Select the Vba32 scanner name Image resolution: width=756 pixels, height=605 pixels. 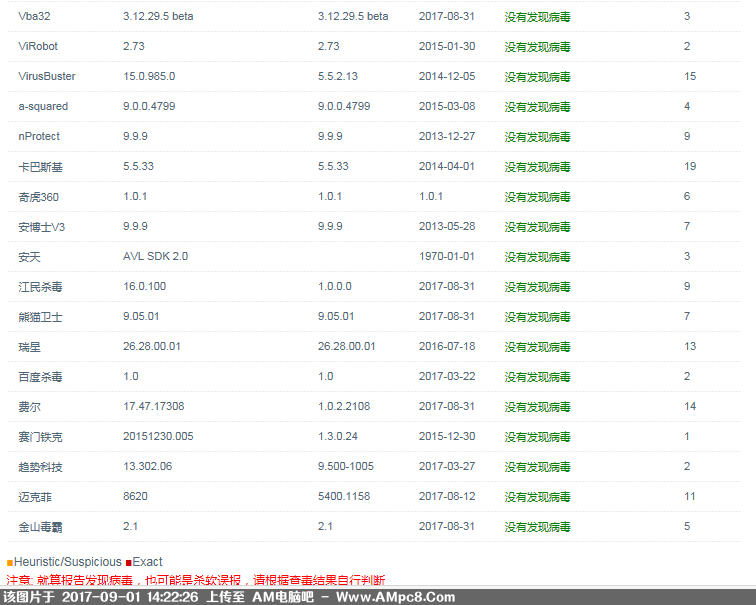pyautogui.click(x=34, y=16)
